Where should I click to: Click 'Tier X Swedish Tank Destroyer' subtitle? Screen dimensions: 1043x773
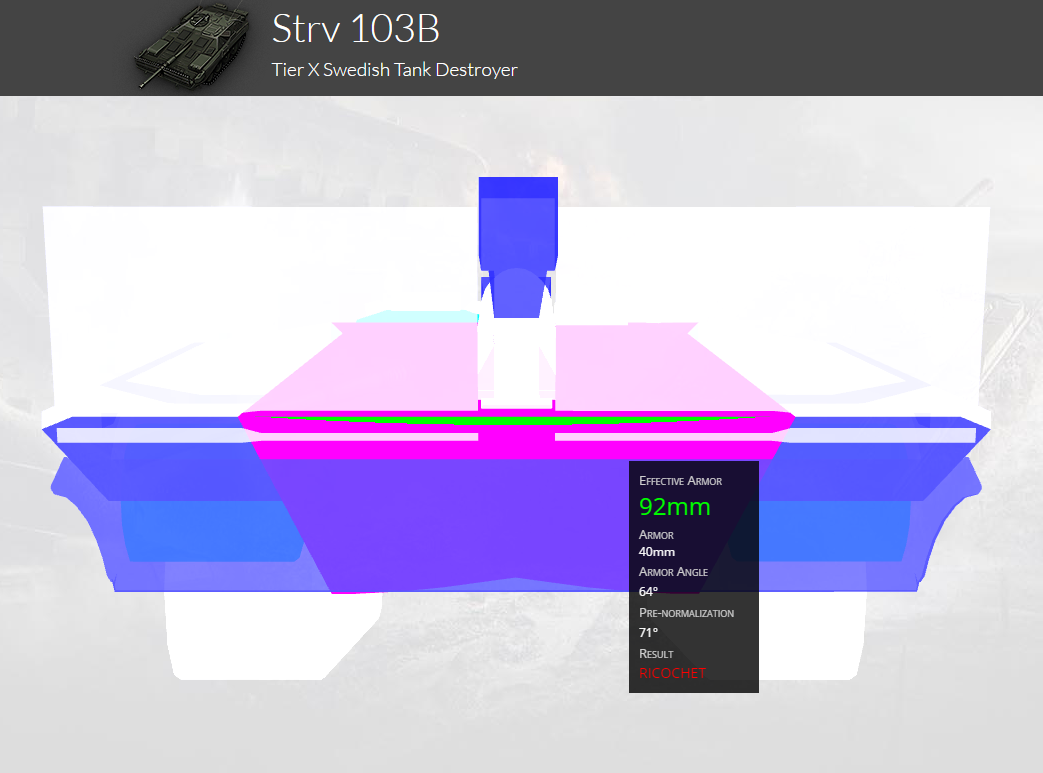[394, 70]
